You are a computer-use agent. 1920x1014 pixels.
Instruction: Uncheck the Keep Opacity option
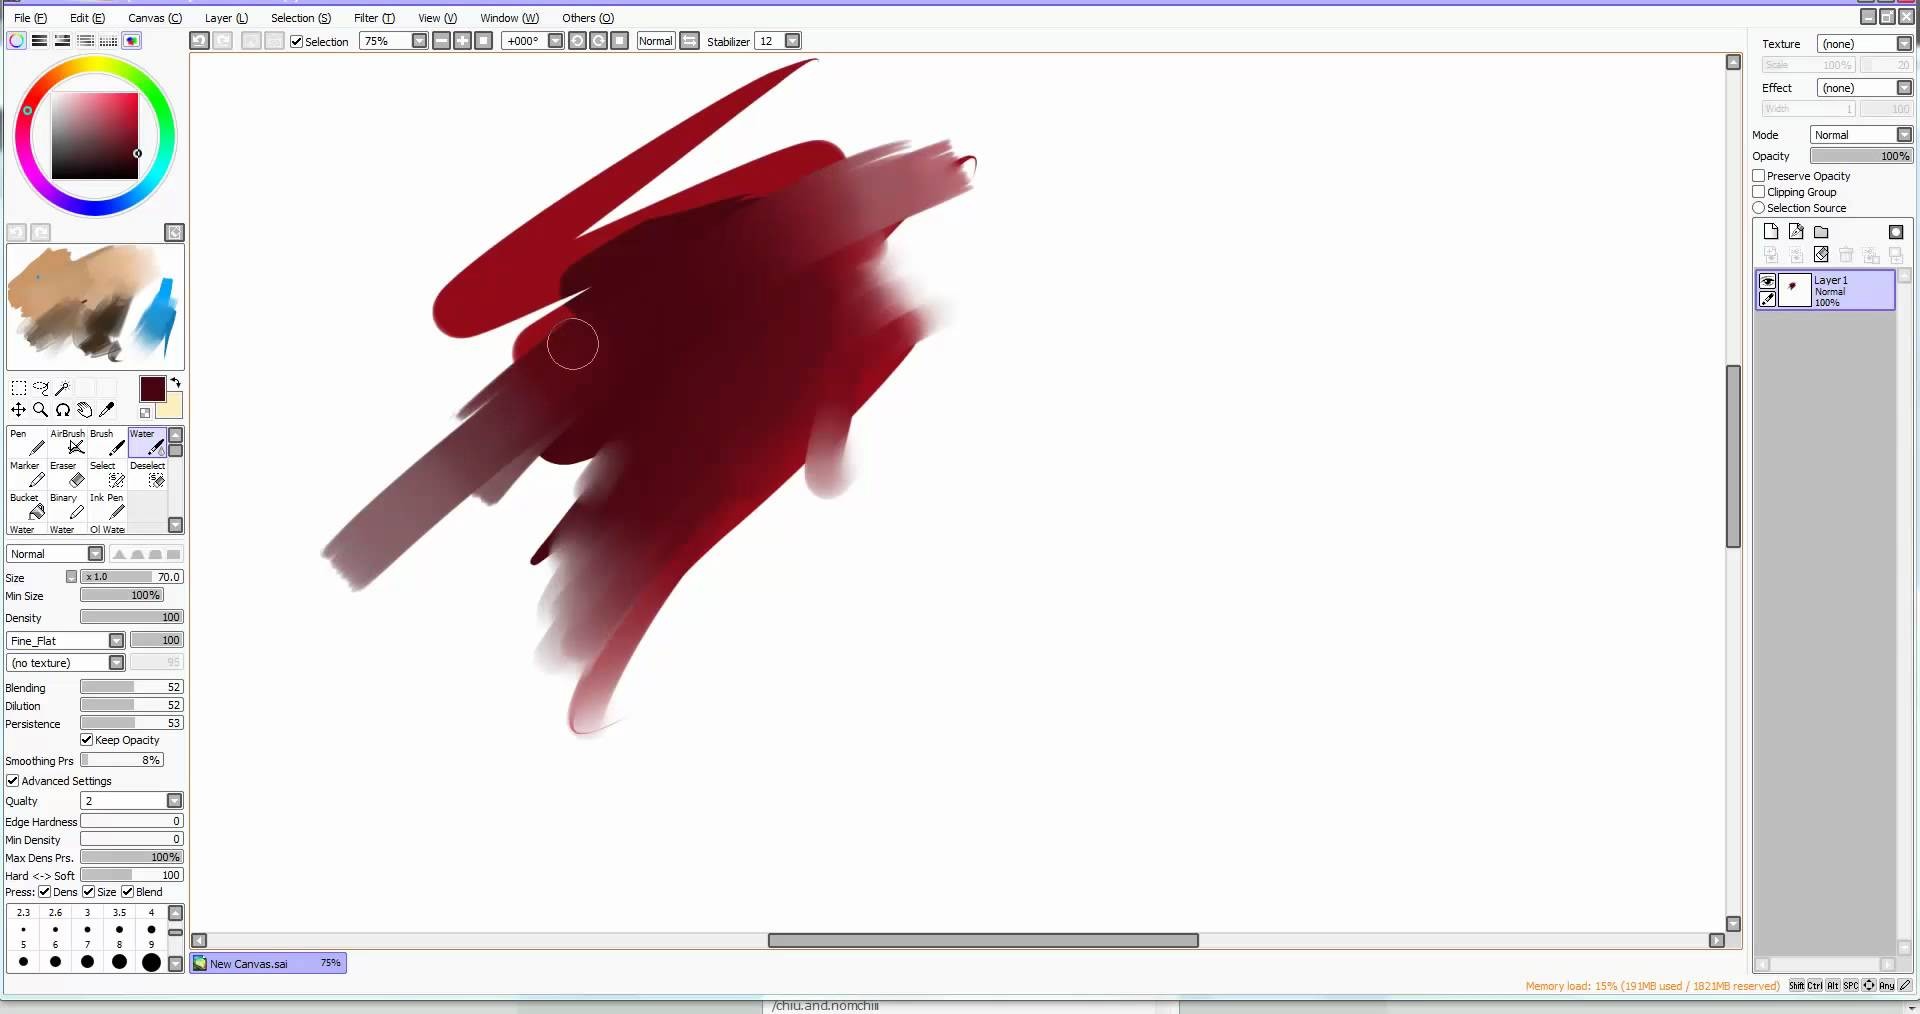[x=87, y=740]
